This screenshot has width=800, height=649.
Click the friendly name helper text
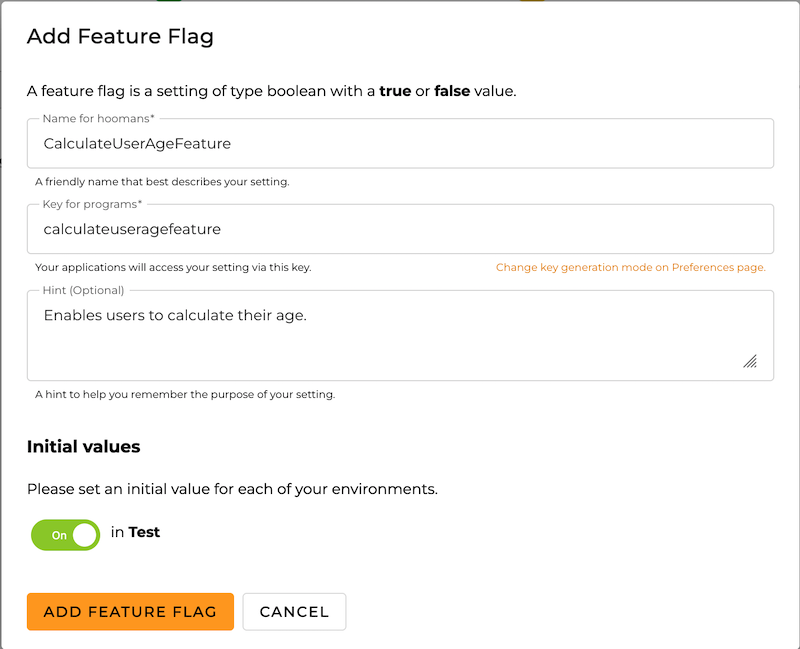pyautogui.click(x=158, y=181)
